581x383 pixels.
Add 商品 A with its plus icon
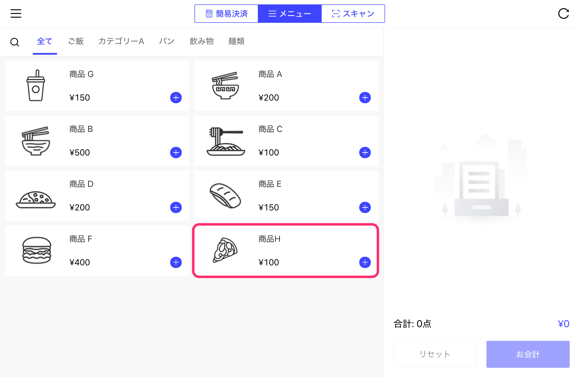pos(365,98)
